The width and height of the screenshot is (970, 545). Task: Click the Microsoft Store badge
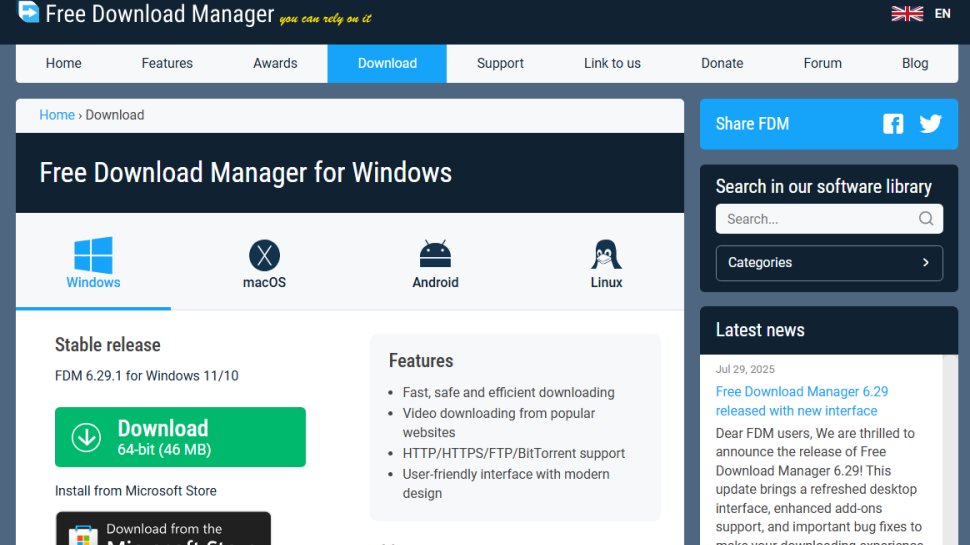pos(163,528)
